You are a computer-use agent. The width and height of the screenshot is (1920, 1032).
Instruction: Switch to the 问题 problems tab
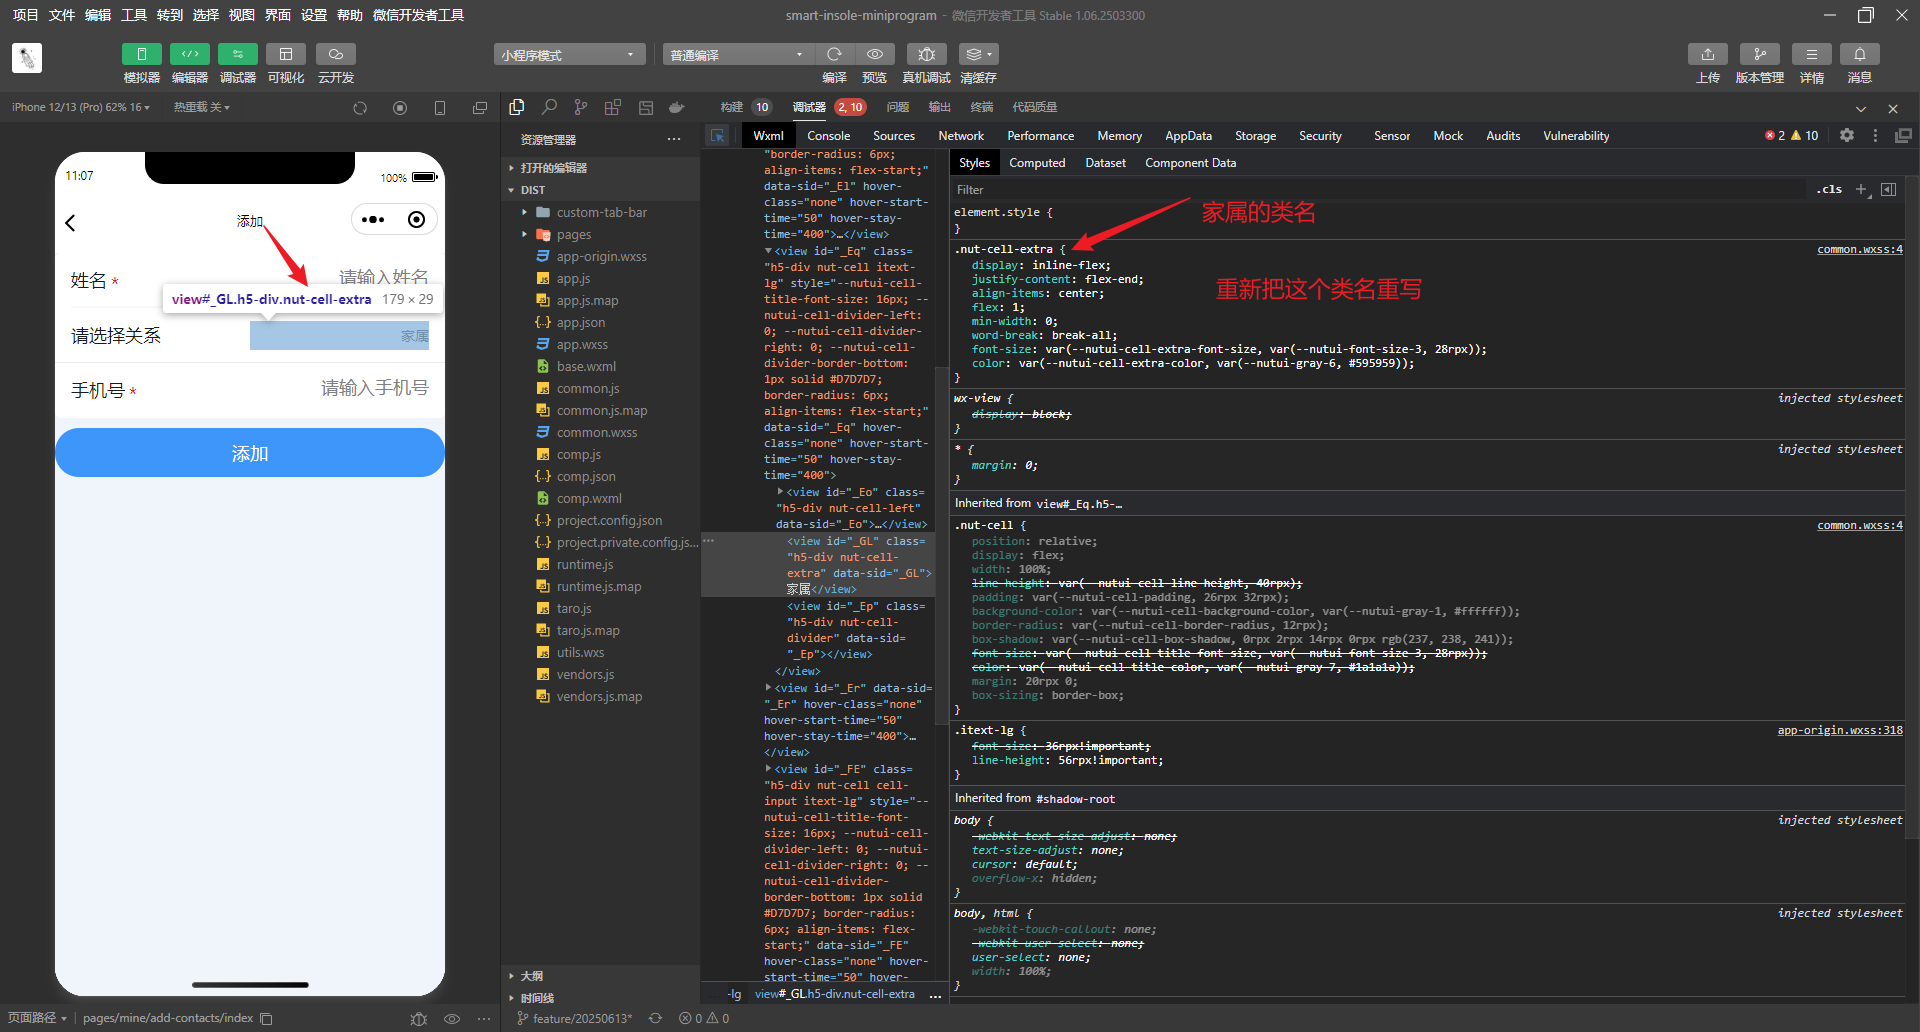tap(897, 107)
